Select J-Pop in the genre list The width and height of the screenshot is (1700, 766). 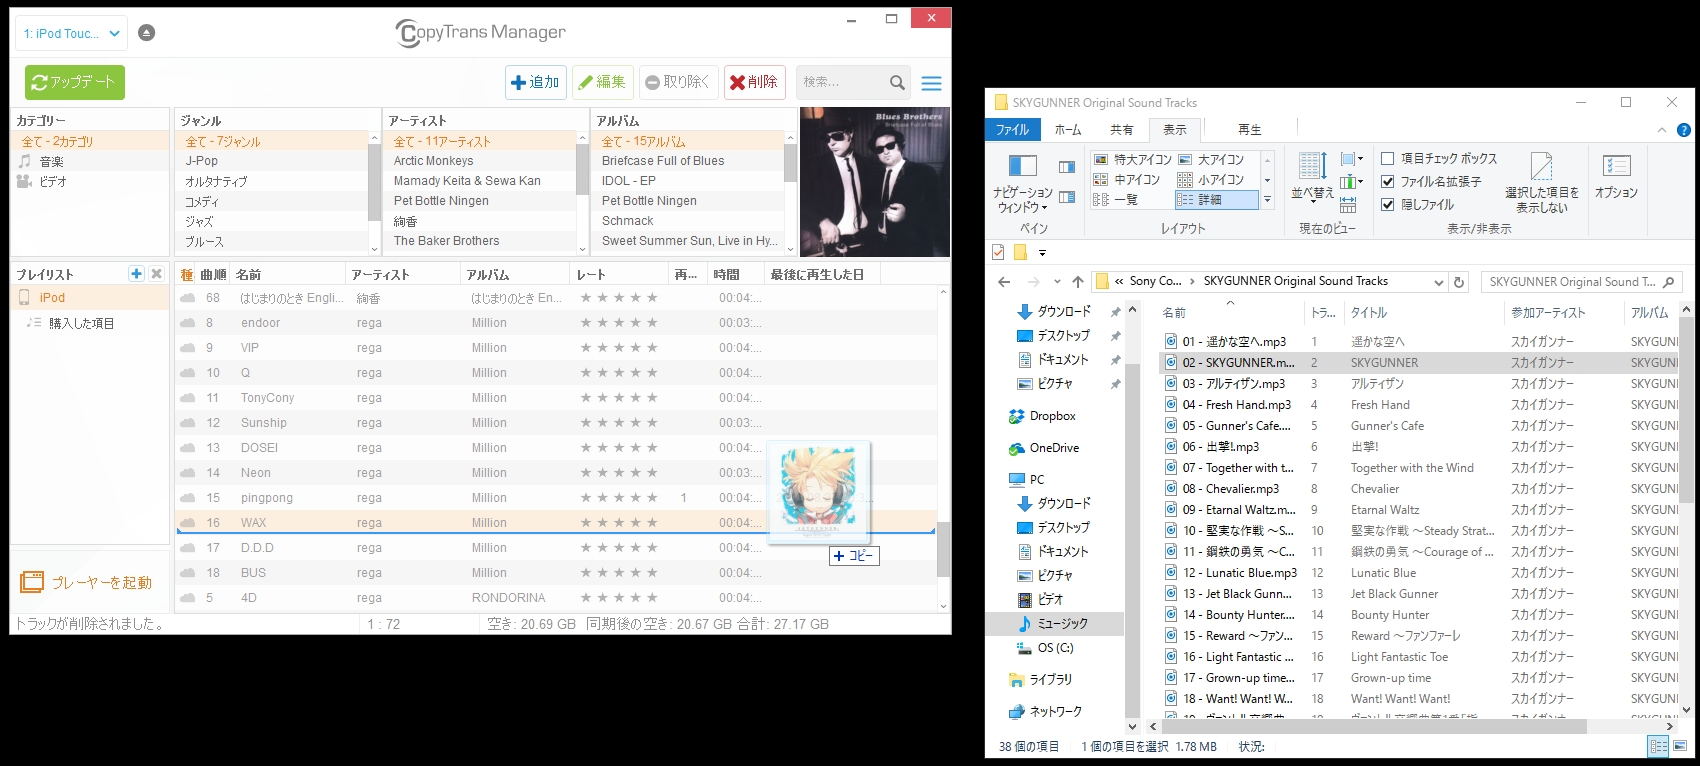[202, 161]
